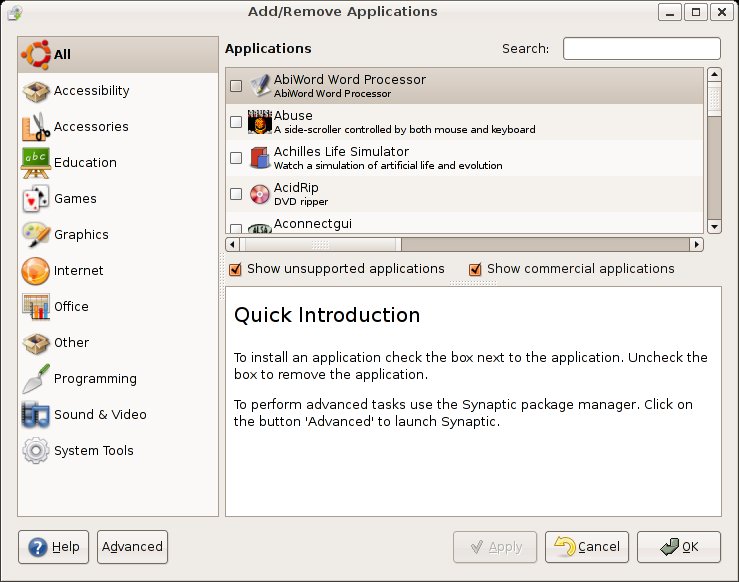This screenshot has height=582, width=739.
Task: Click the Programming trowel icon
Action: pyautogui.click(x=35, y=379)
